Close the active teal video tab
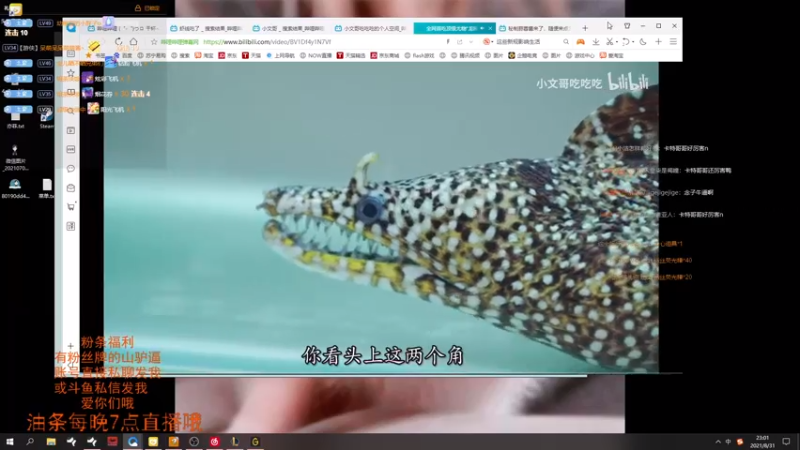This screenshot has width=800, height=450. (490, 28)
